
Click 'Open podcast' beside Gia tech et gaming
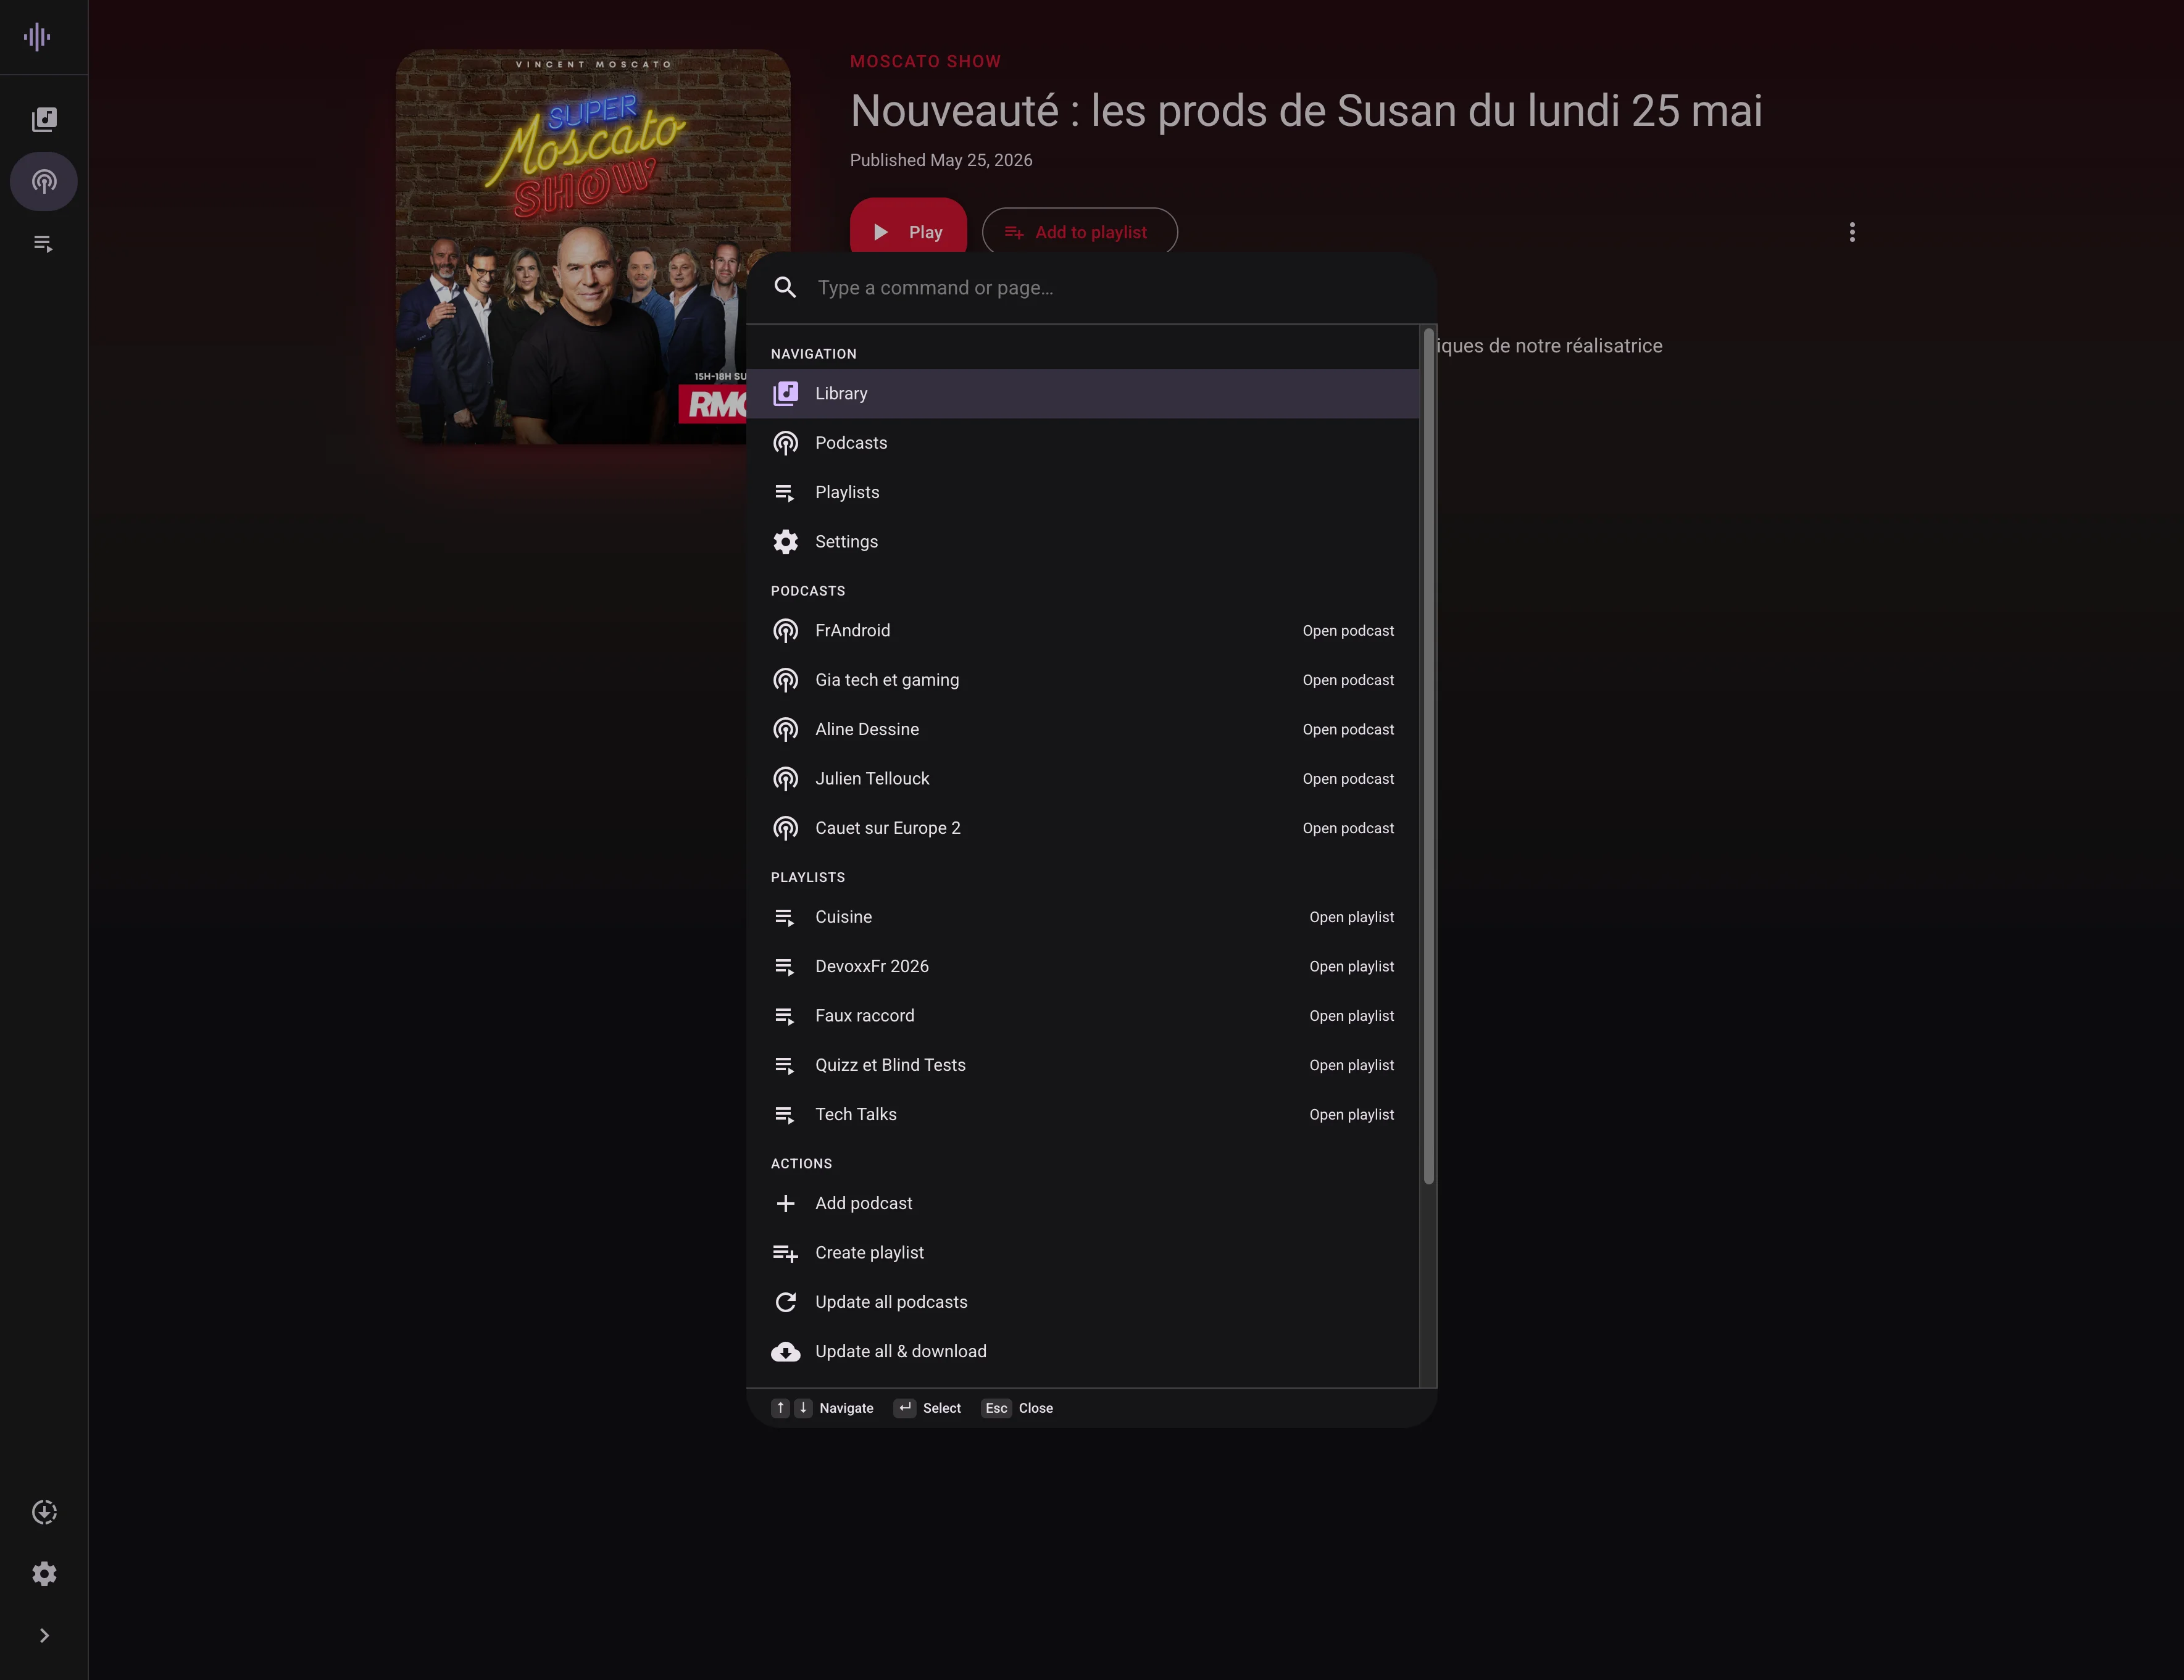click(x=1348, y=680)
